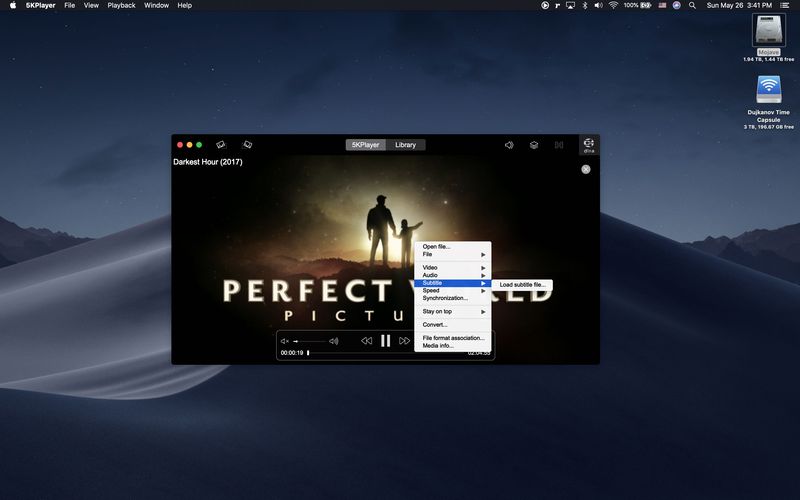The width and height of the screenshot is (800, 500).
Task: Open the 5KPlayer app menu in menu bar
Action: 40,5
